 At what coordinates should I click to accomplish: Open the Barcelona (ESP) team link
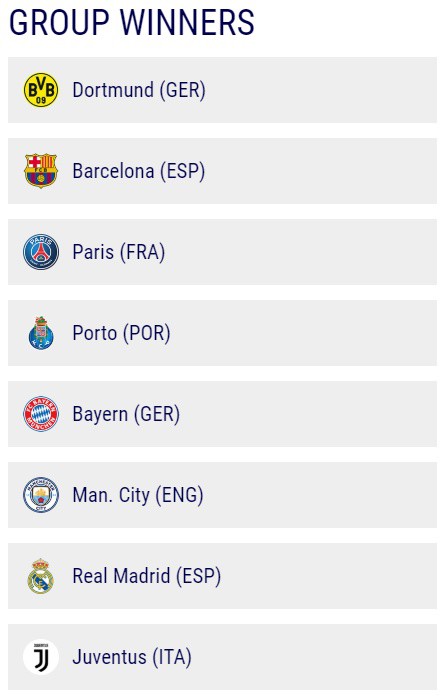139,171
